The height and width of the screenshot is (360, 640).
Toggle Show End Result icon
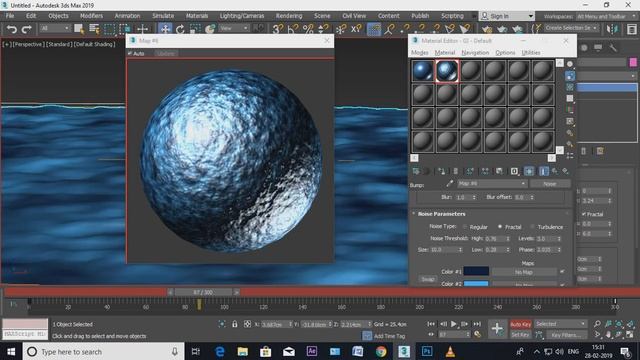[543, 171]
